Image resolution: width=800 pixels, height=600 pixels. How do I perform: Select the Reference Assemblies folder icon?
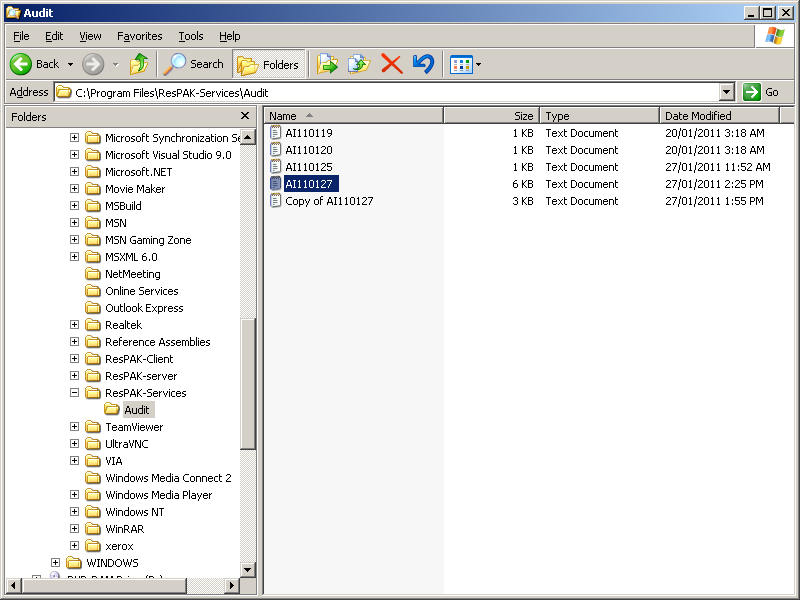93,342
